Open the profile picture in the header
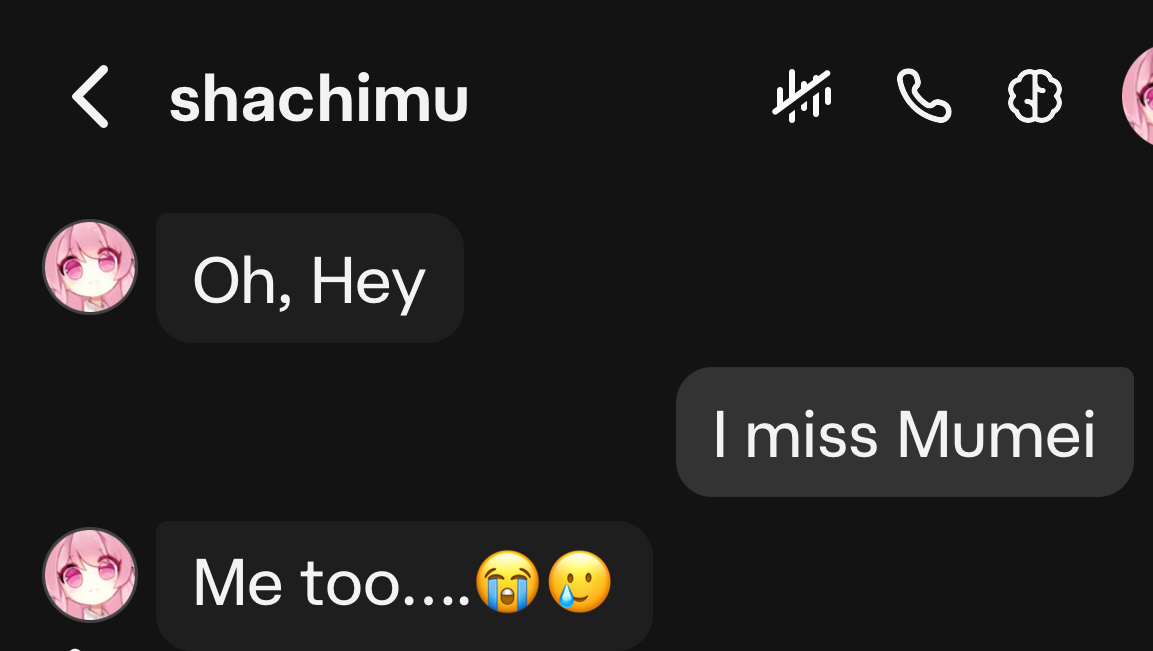1153x651 pixels. (1138, 96)
